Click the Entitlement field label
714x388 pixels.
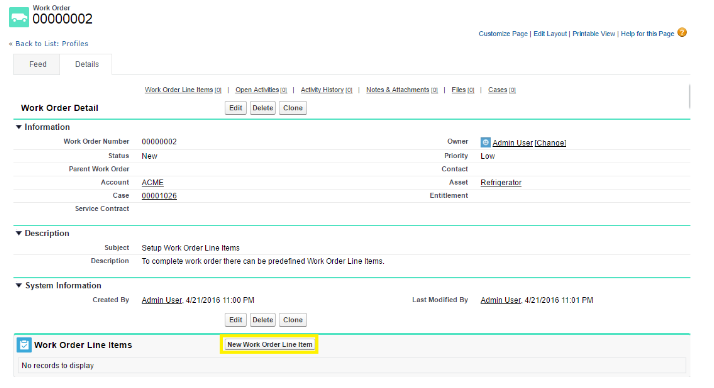[x=449, y=195]
